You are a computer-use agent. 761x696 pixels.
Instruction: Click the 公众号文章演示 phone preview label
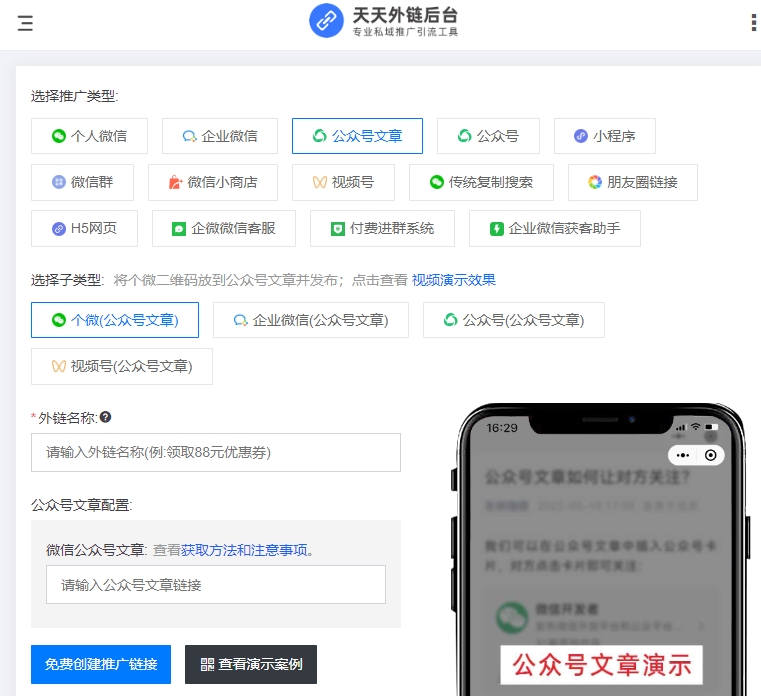point(602,665)
